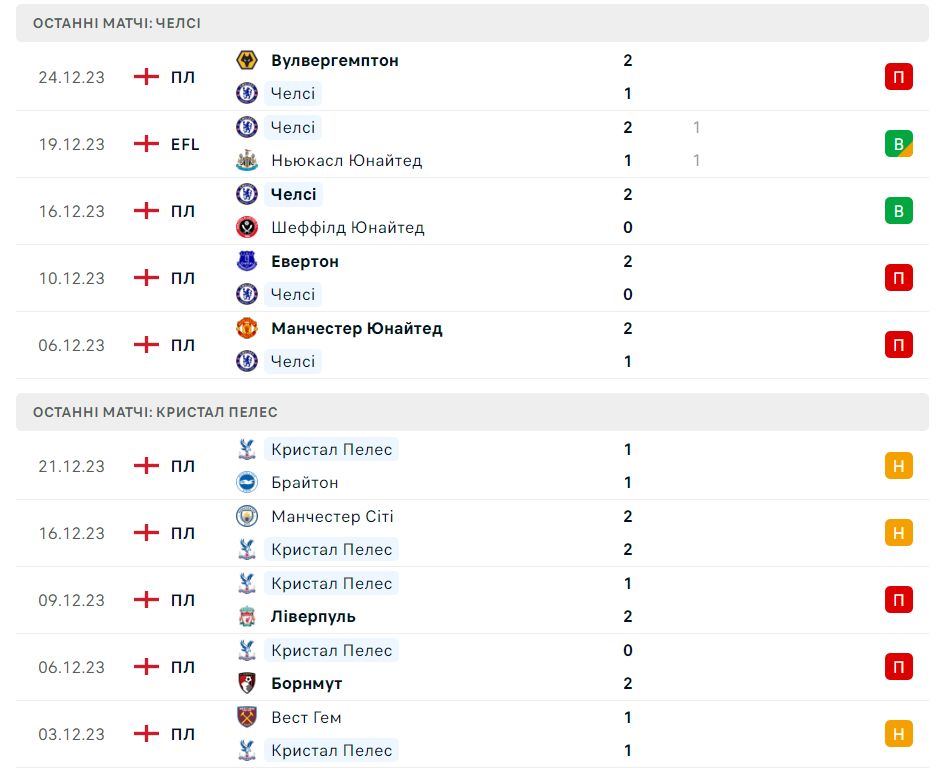Image resolution: width=943 pixels, height=774 pixels.
Task: Click the Brighton club crest icon
Action: (246, 482)
